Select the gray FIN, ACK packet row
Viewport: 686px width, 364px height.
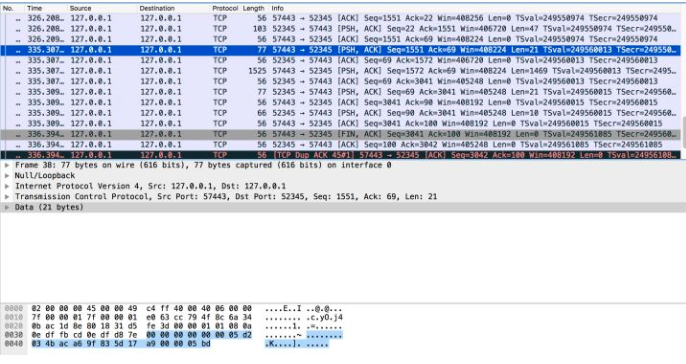(341, 134)
